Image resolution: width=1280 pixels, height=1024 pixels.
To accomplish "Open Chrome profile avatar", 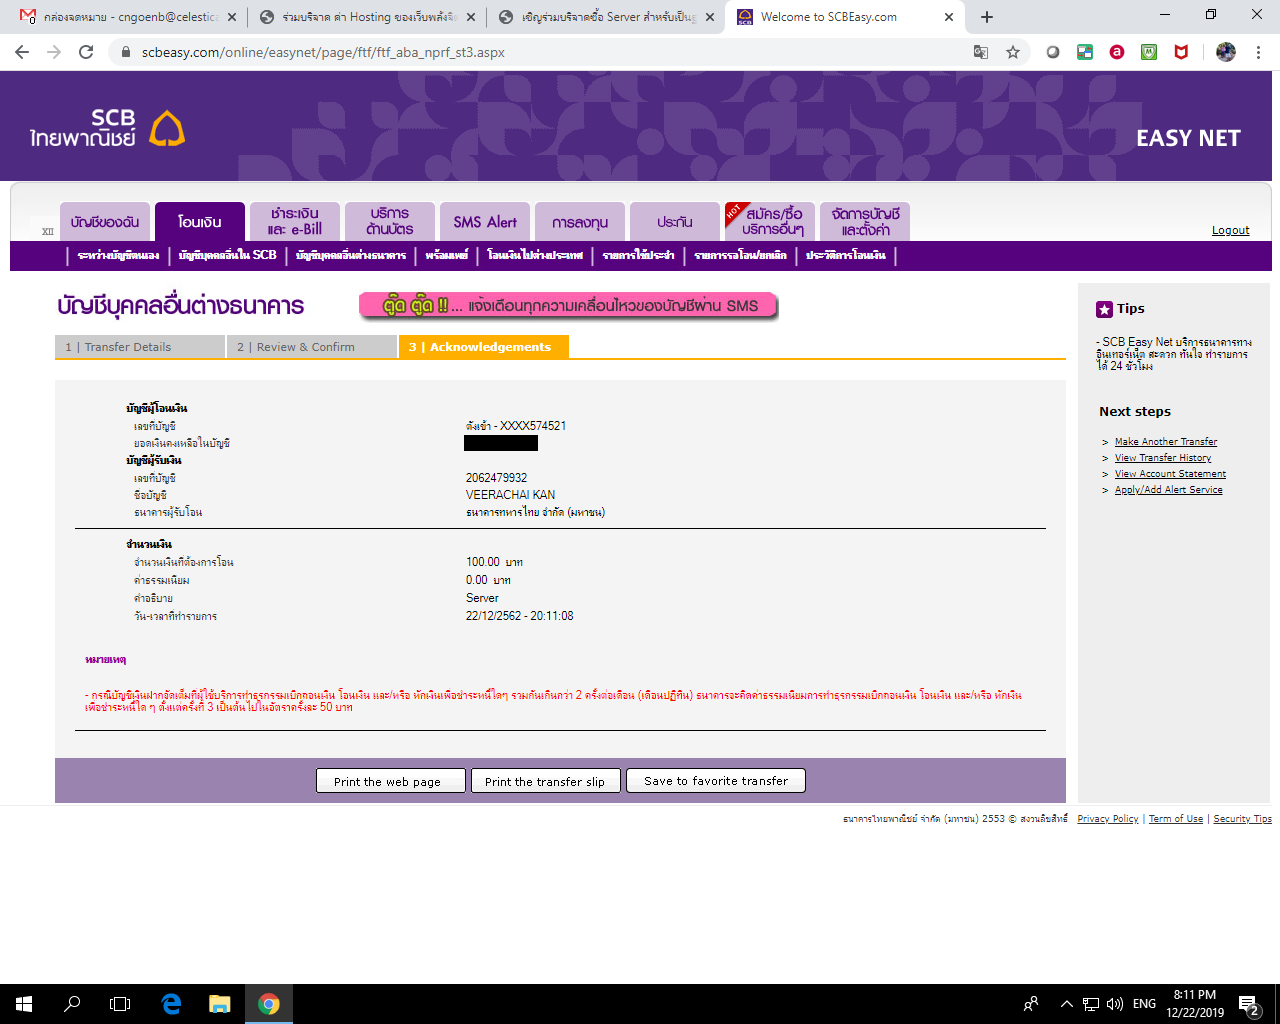I will pyautogui.click(x=1226, y=52).
